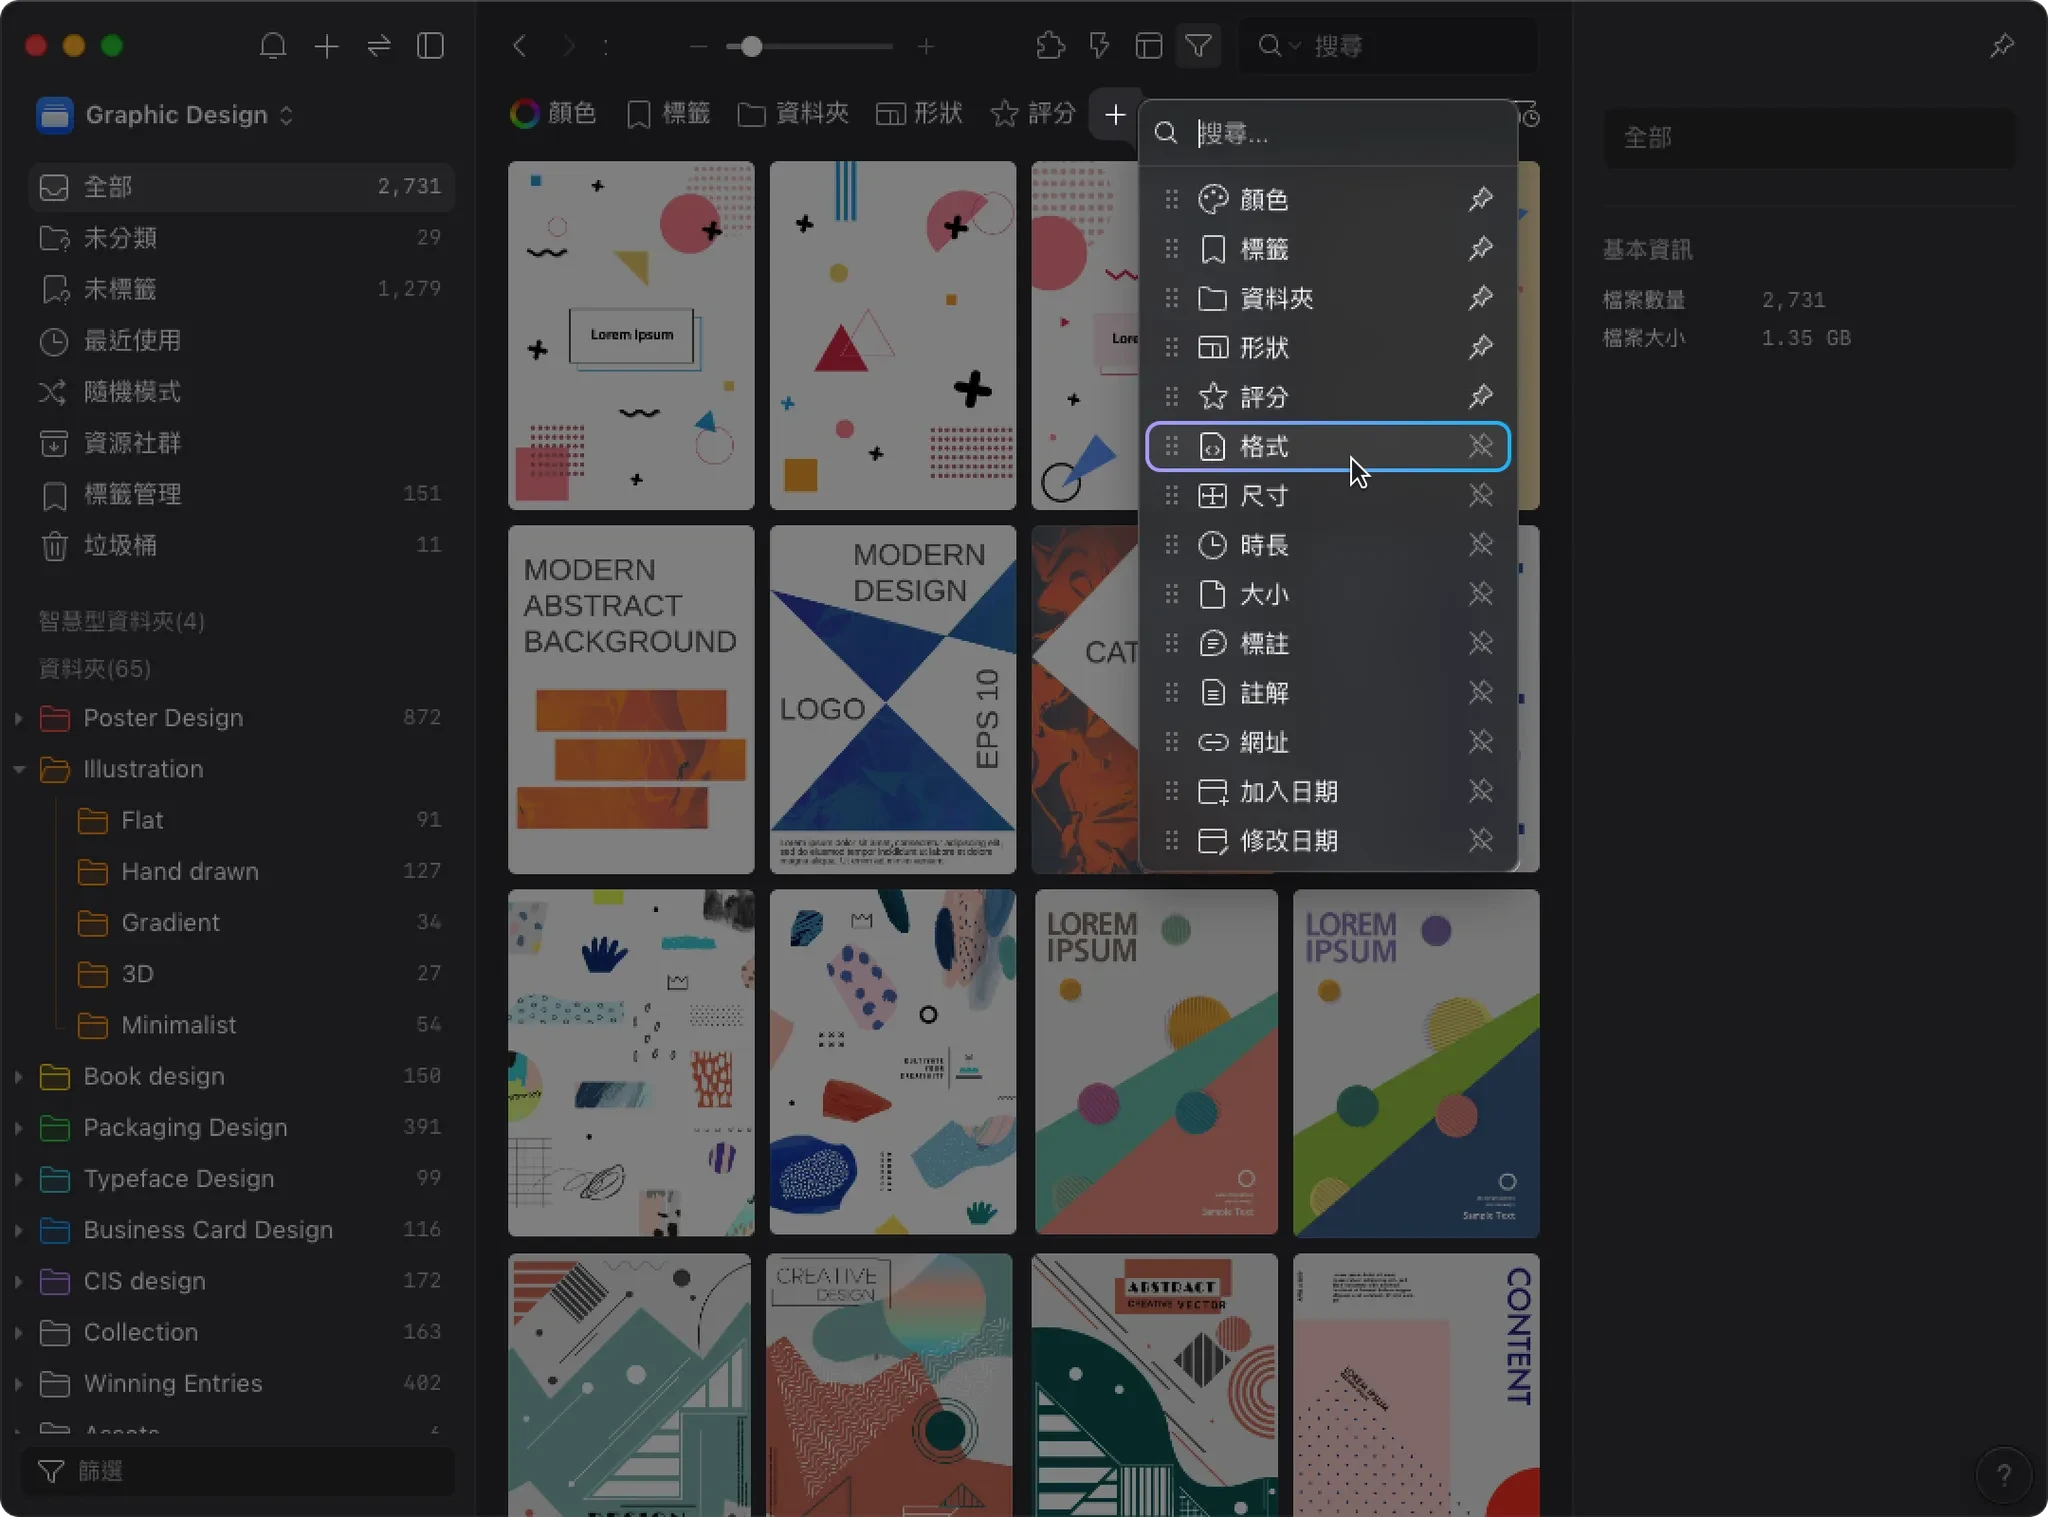Click the 形狀 filter button in filter bar

tap(919, 114)
